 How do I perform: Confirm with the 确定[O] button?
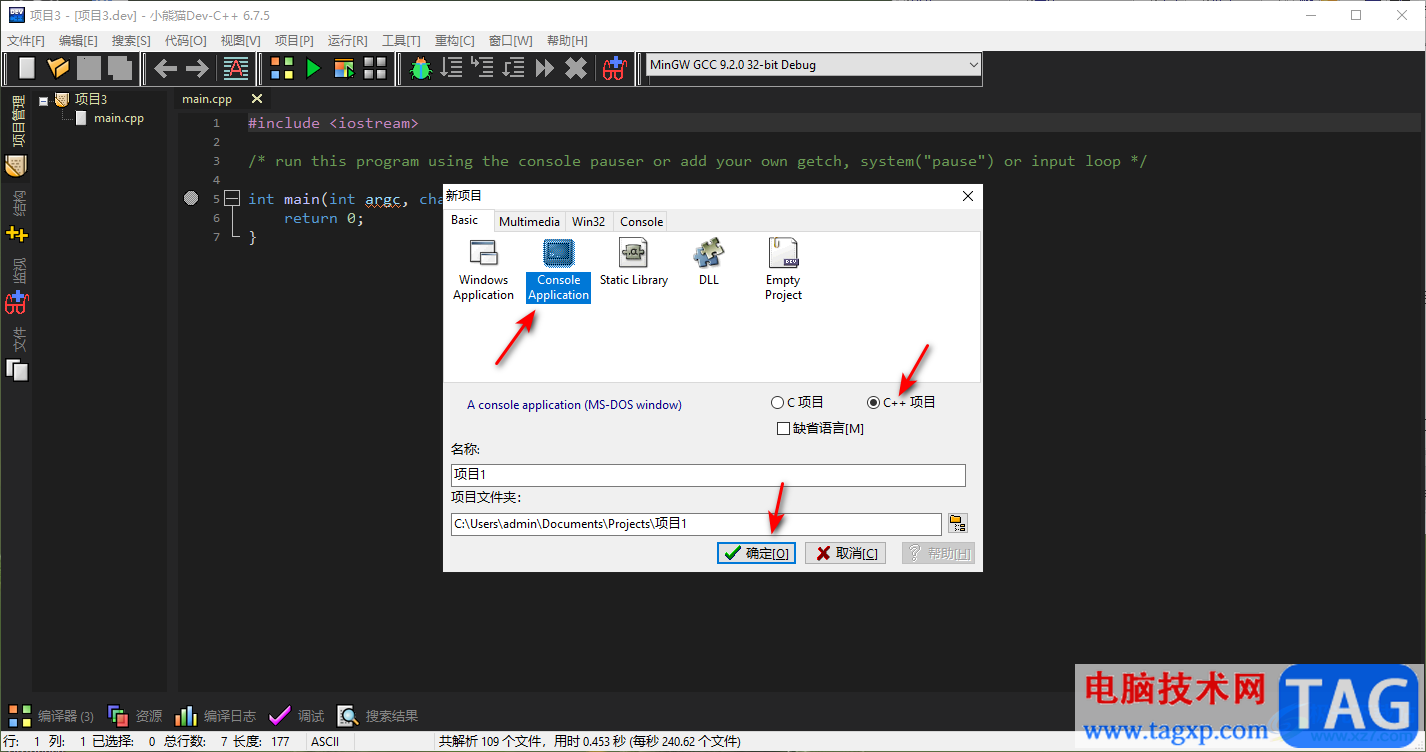click(756, 553)
